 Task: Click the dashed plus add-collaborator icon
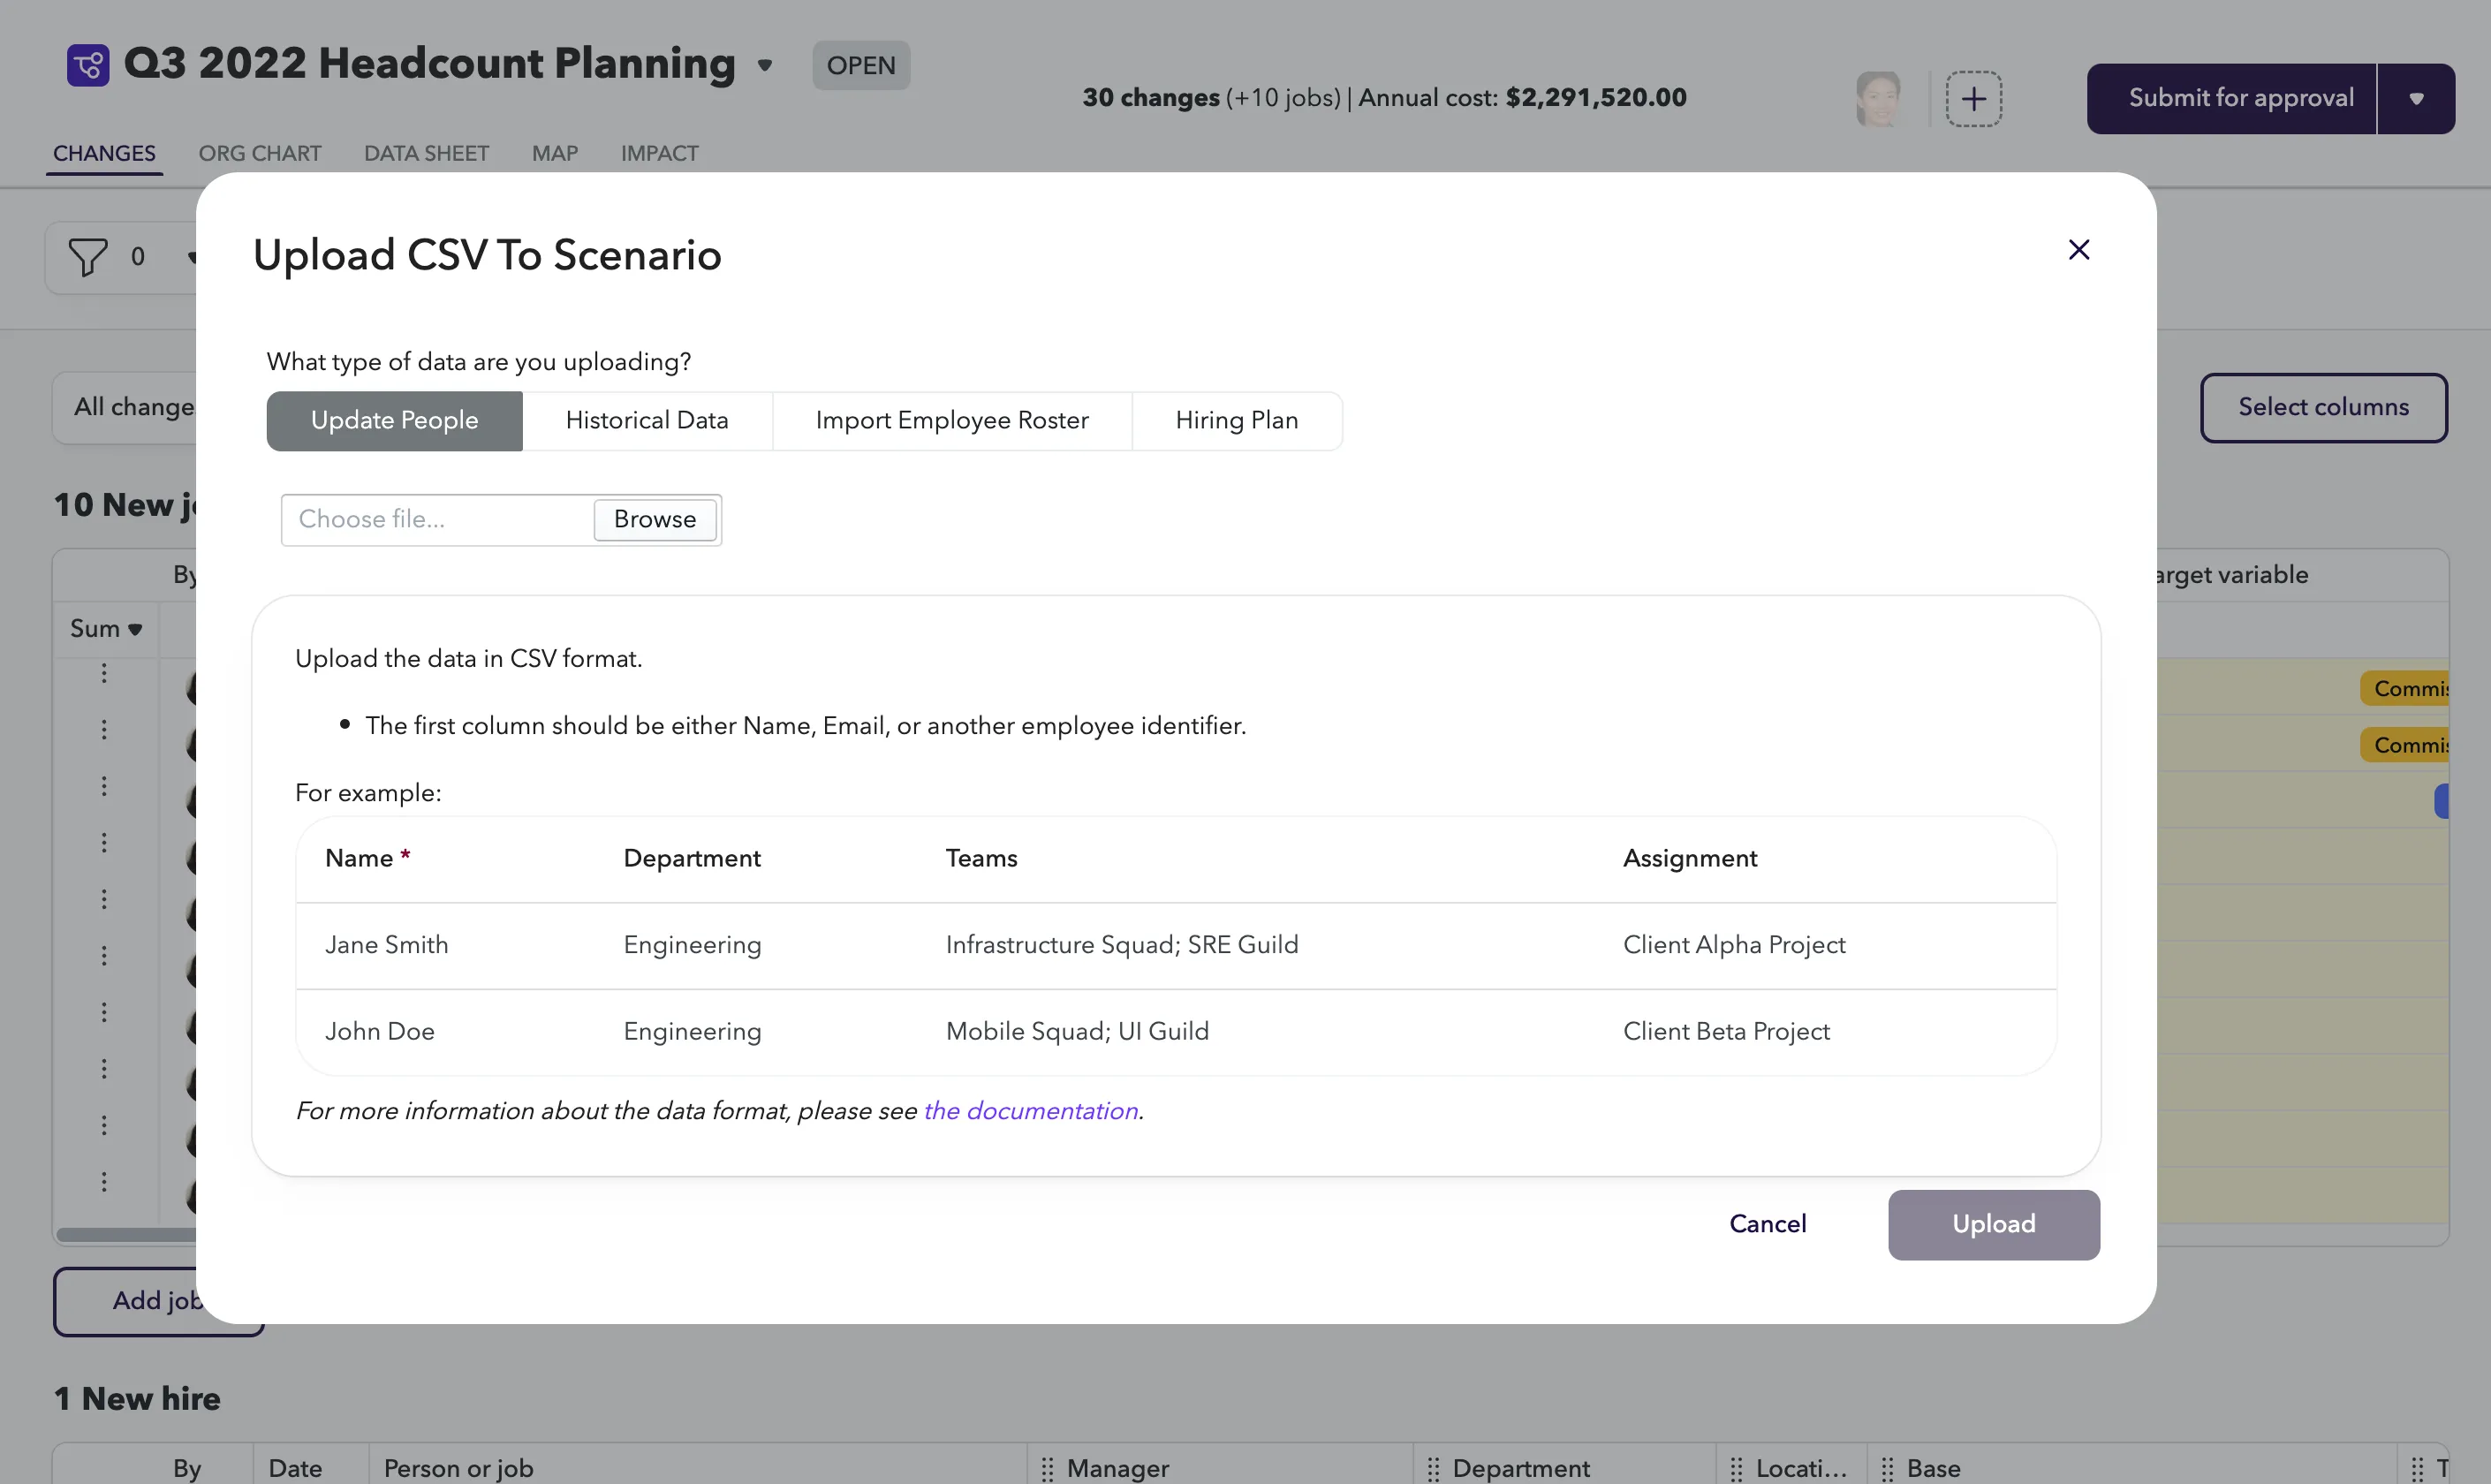[x=1973, y=98]
